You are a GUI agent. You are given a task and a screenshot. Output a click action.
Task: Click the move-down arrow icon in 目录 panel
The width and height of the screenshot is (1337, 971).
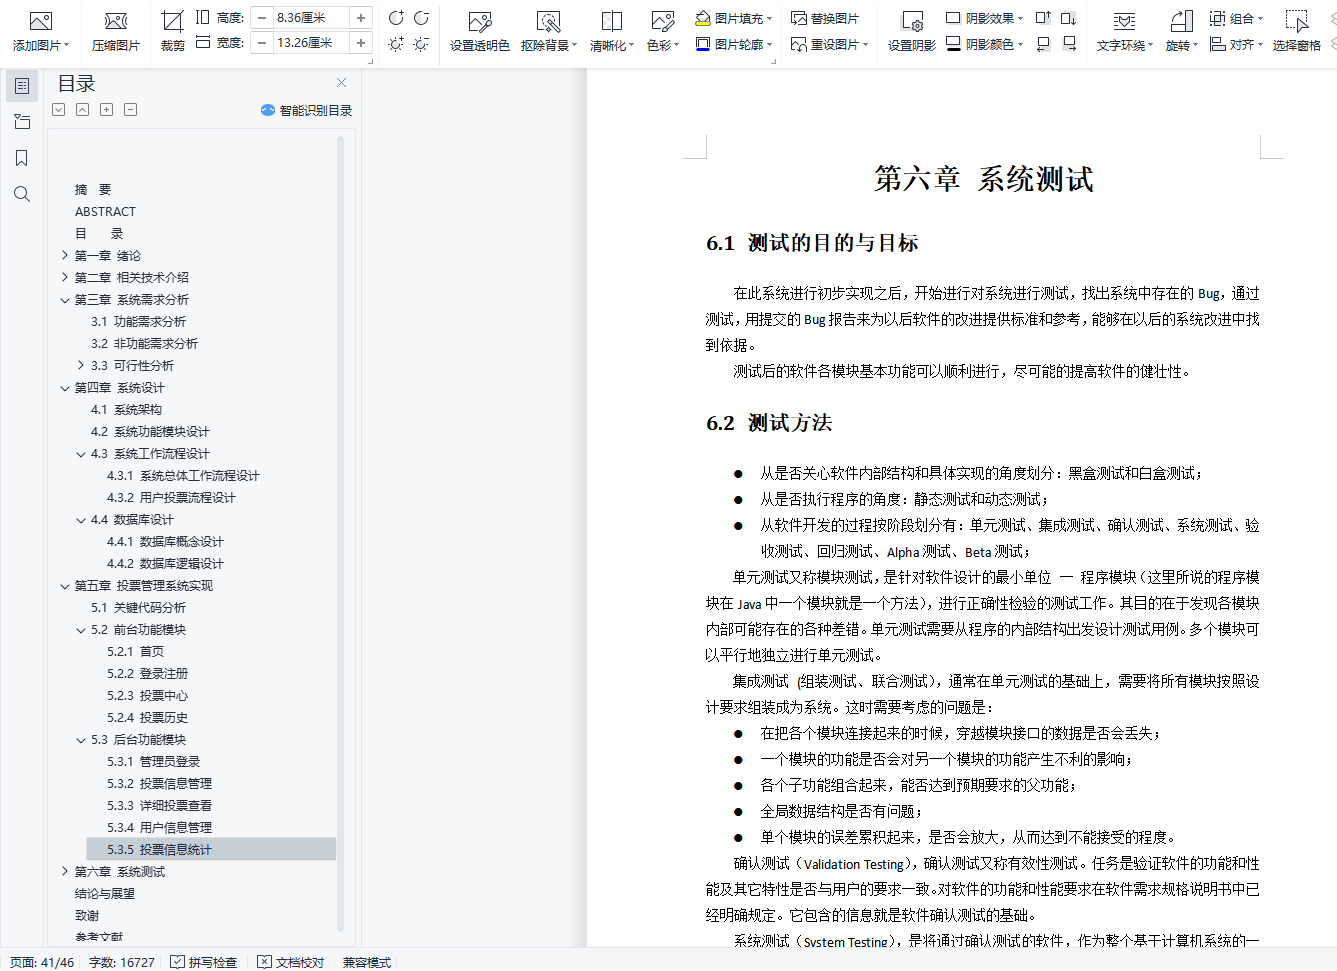click(x=59, y=110)
